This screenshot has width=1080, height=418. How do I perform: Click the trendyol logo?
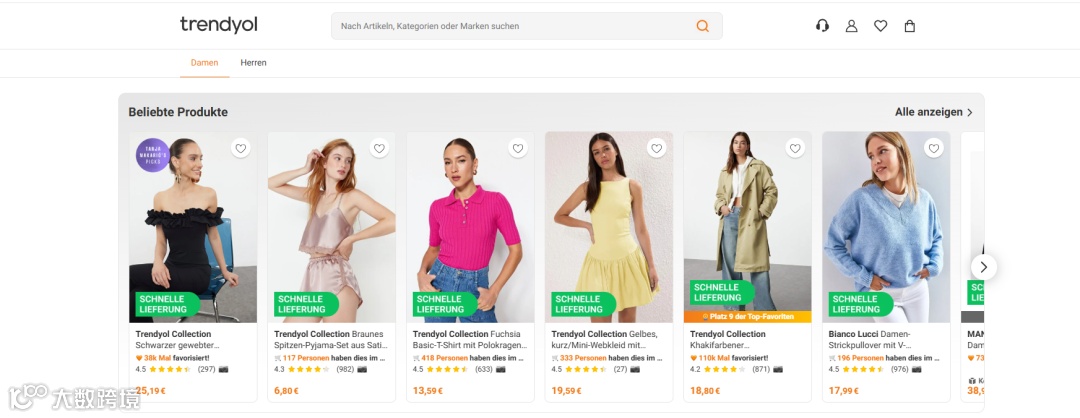pyautogui.click(x=218, y=25)
